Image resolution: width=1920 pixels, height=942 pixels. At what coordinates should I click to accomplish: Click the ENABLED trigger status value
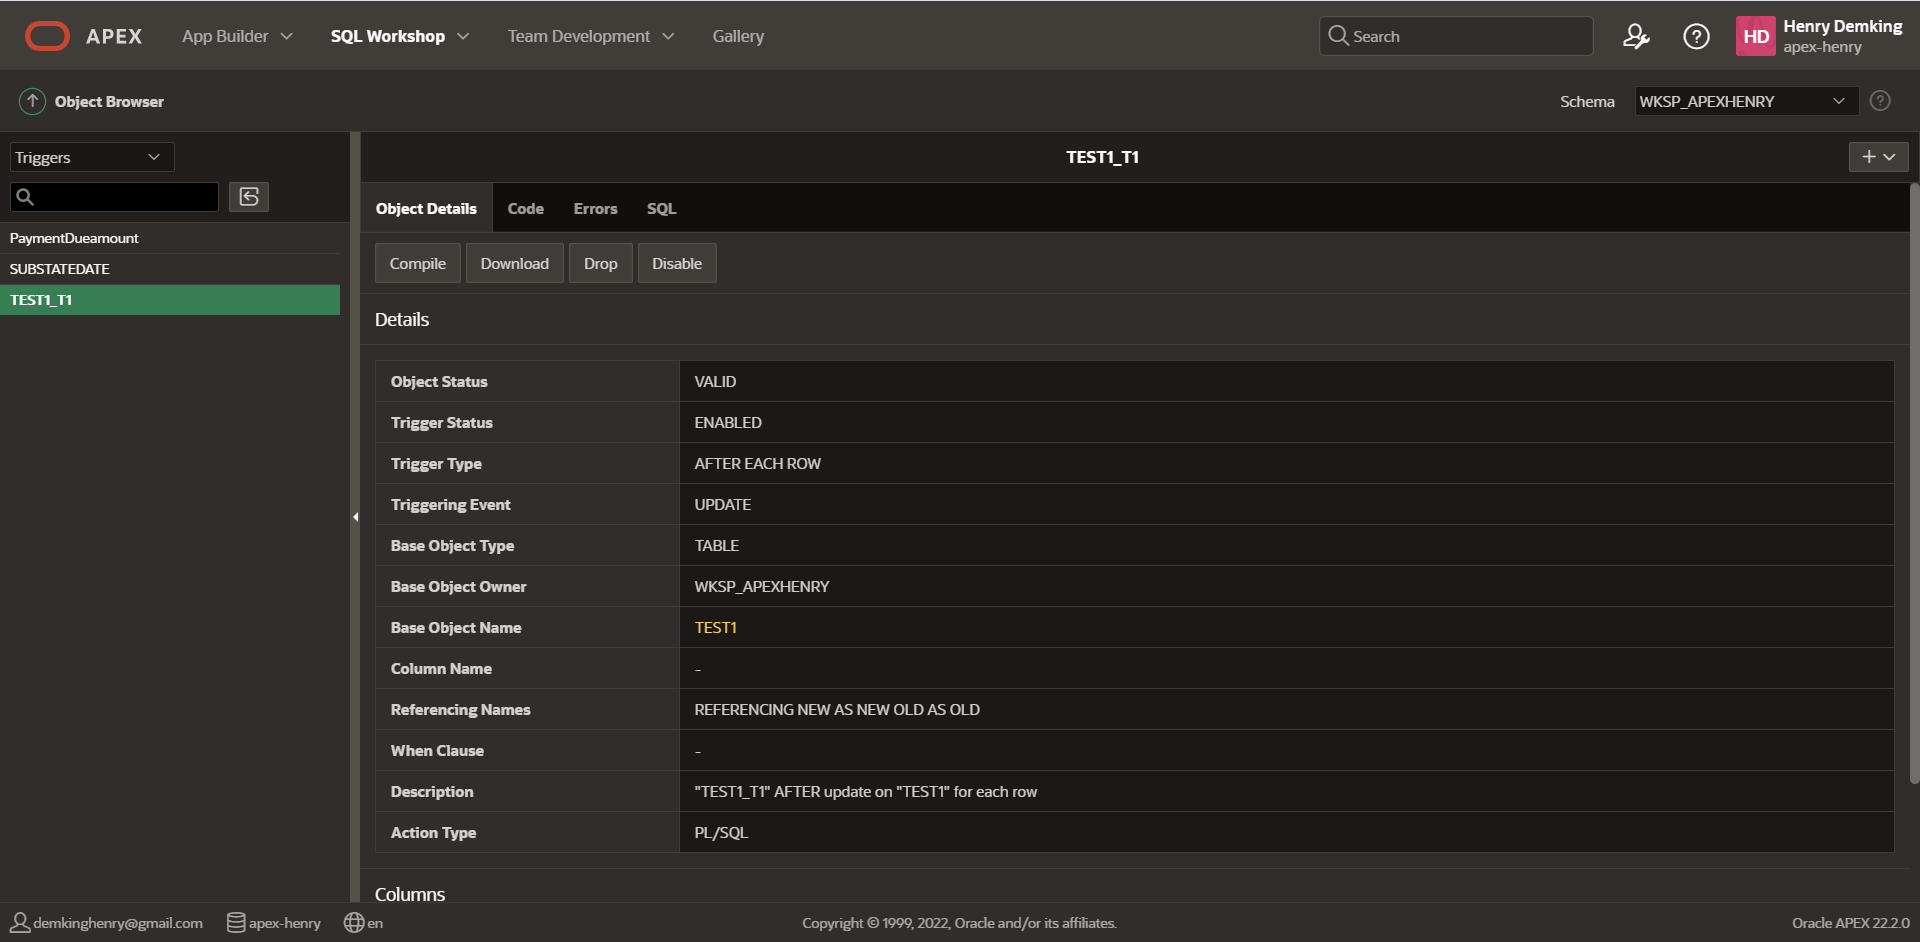(728, 422)
